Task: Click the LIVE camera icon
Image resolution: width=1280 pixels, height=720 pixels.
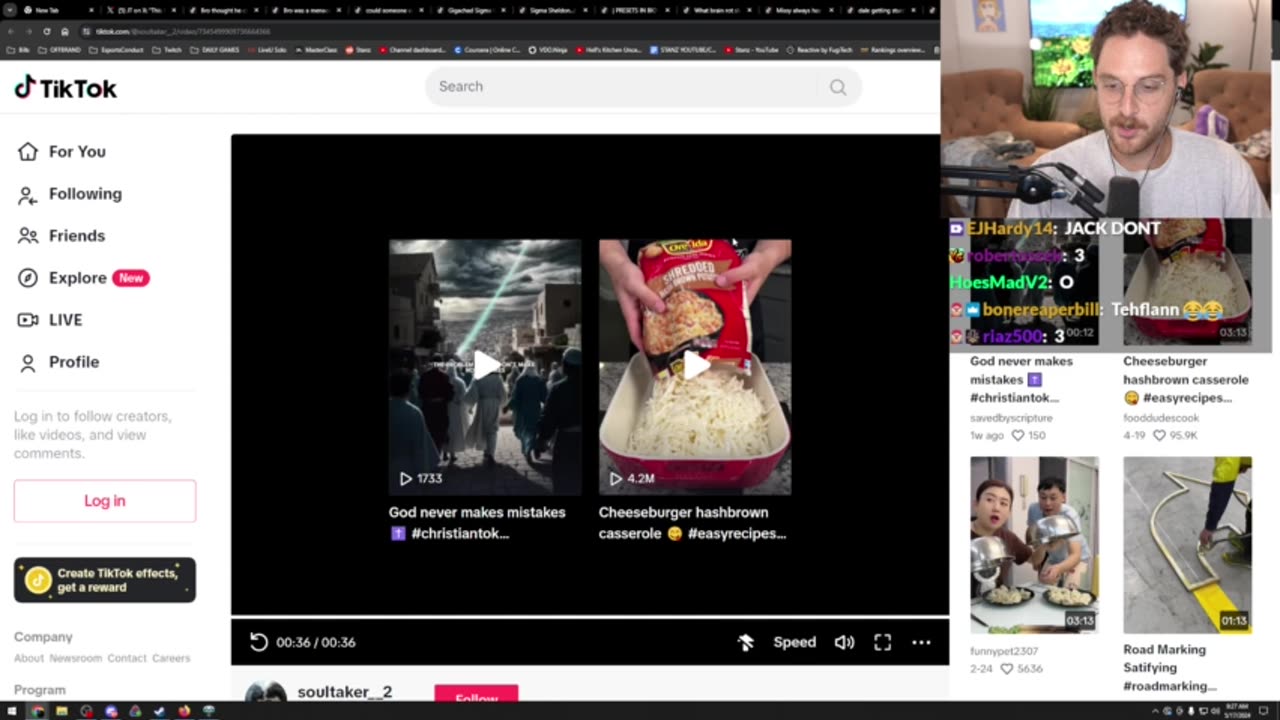Action: pyautogui.click(x=28, y=320)
